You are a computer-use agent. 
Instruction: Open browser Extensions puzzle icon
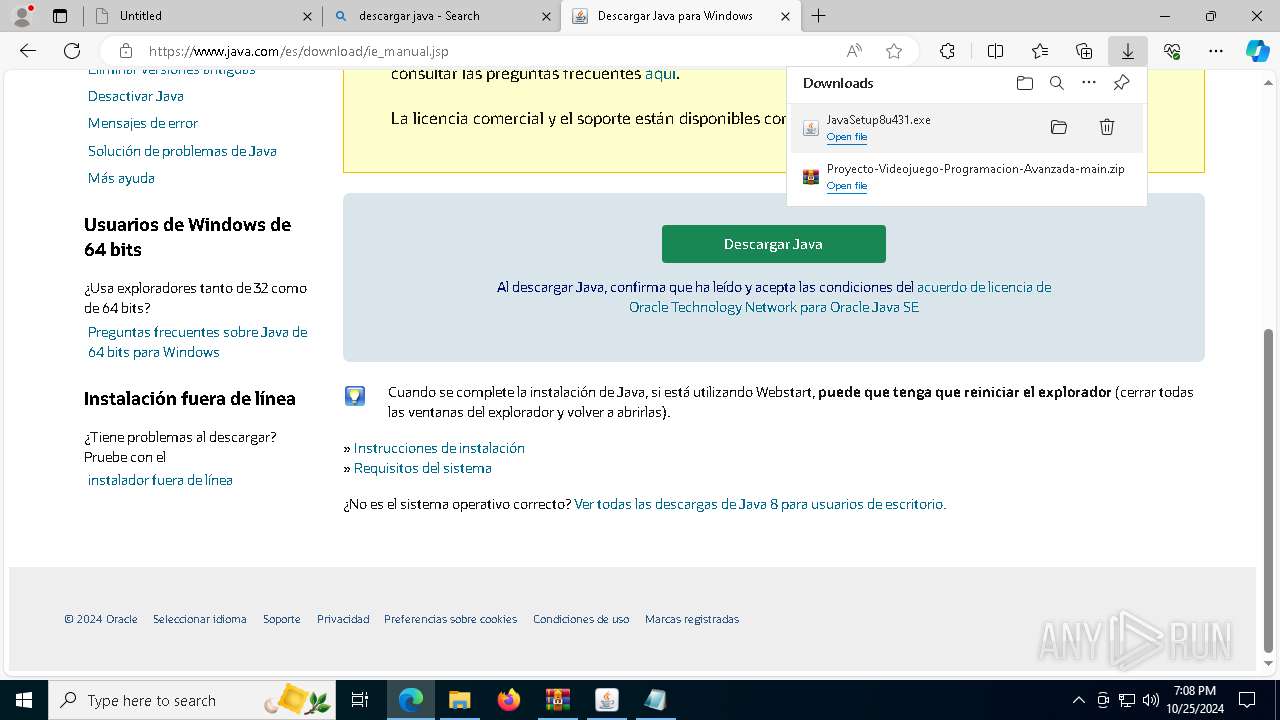947,51
